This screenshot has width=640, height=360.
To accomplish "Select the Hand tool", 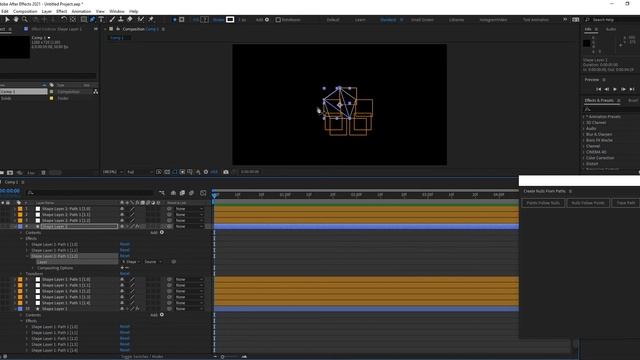I will (16, 19).
